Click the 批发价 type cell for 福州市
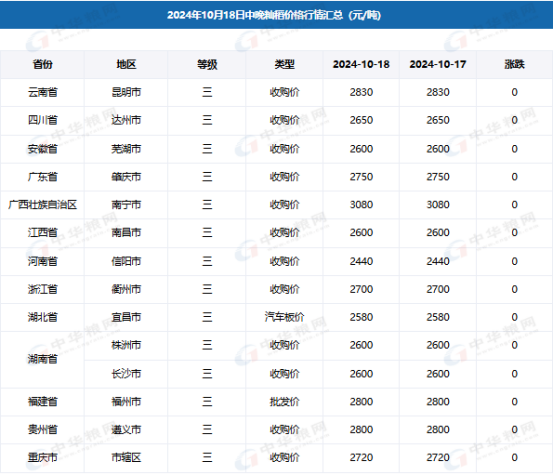 (284, 402)
